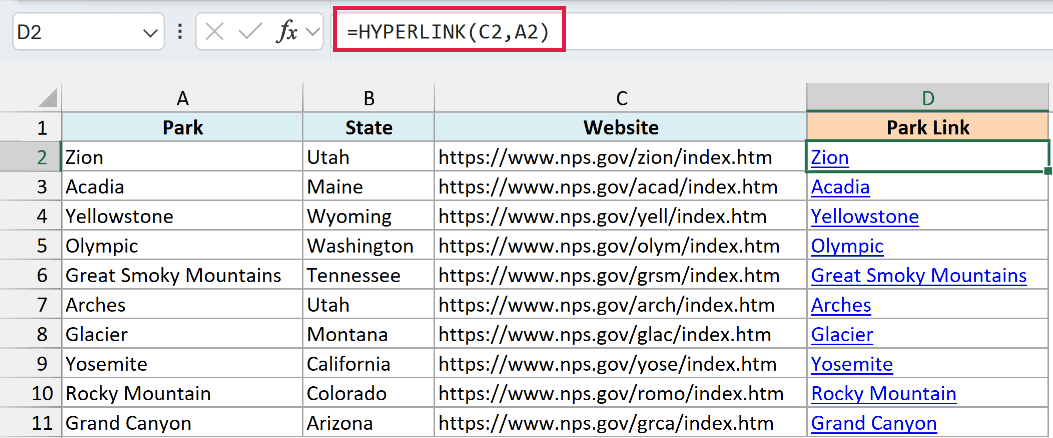Image resolution: width=1053 pixels, height=438 pixels.
Task: Select the Wyoming state cell
Action: 369,216
